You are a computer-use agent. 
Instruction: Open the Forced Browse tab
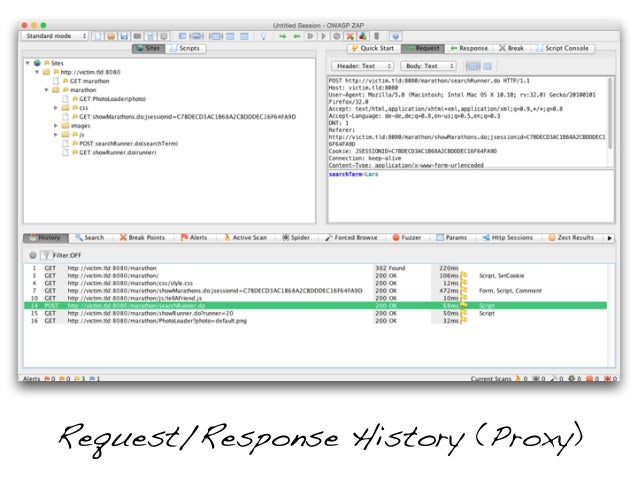coord(351,238)
